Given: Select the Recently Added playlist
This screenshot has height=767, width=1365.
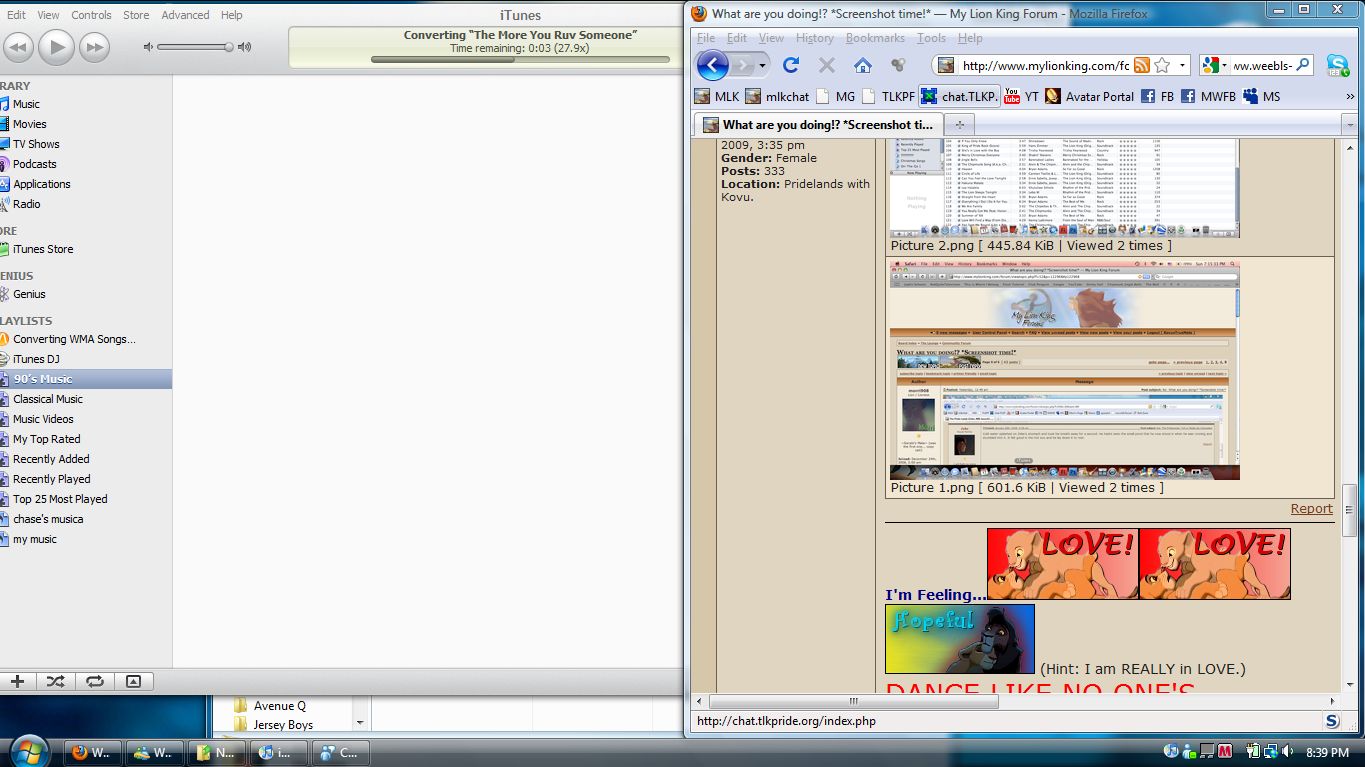Looking at the screenshot, I should [51, 459].
